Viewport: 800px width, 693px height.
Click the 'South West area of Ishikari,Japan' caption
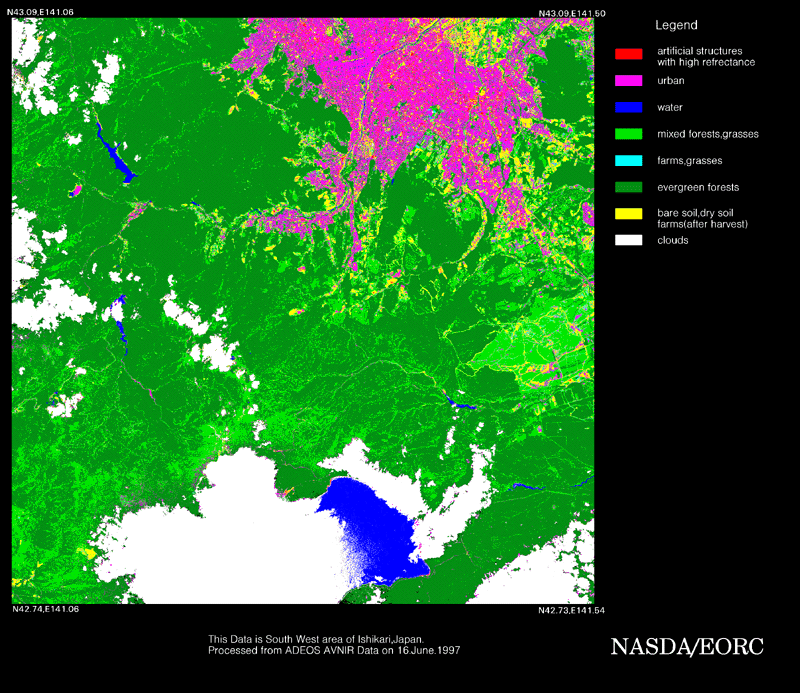click(316, 639)
